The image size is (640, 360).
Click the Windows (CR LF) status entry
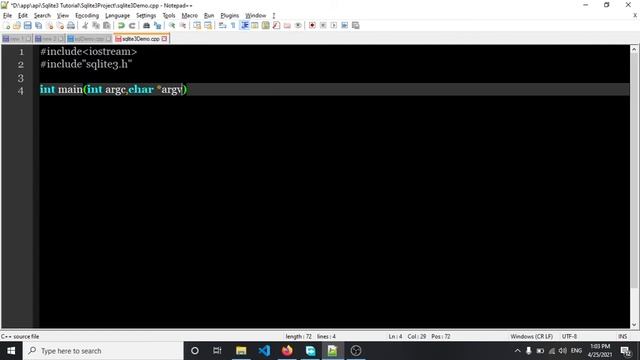tap(531, 336)
